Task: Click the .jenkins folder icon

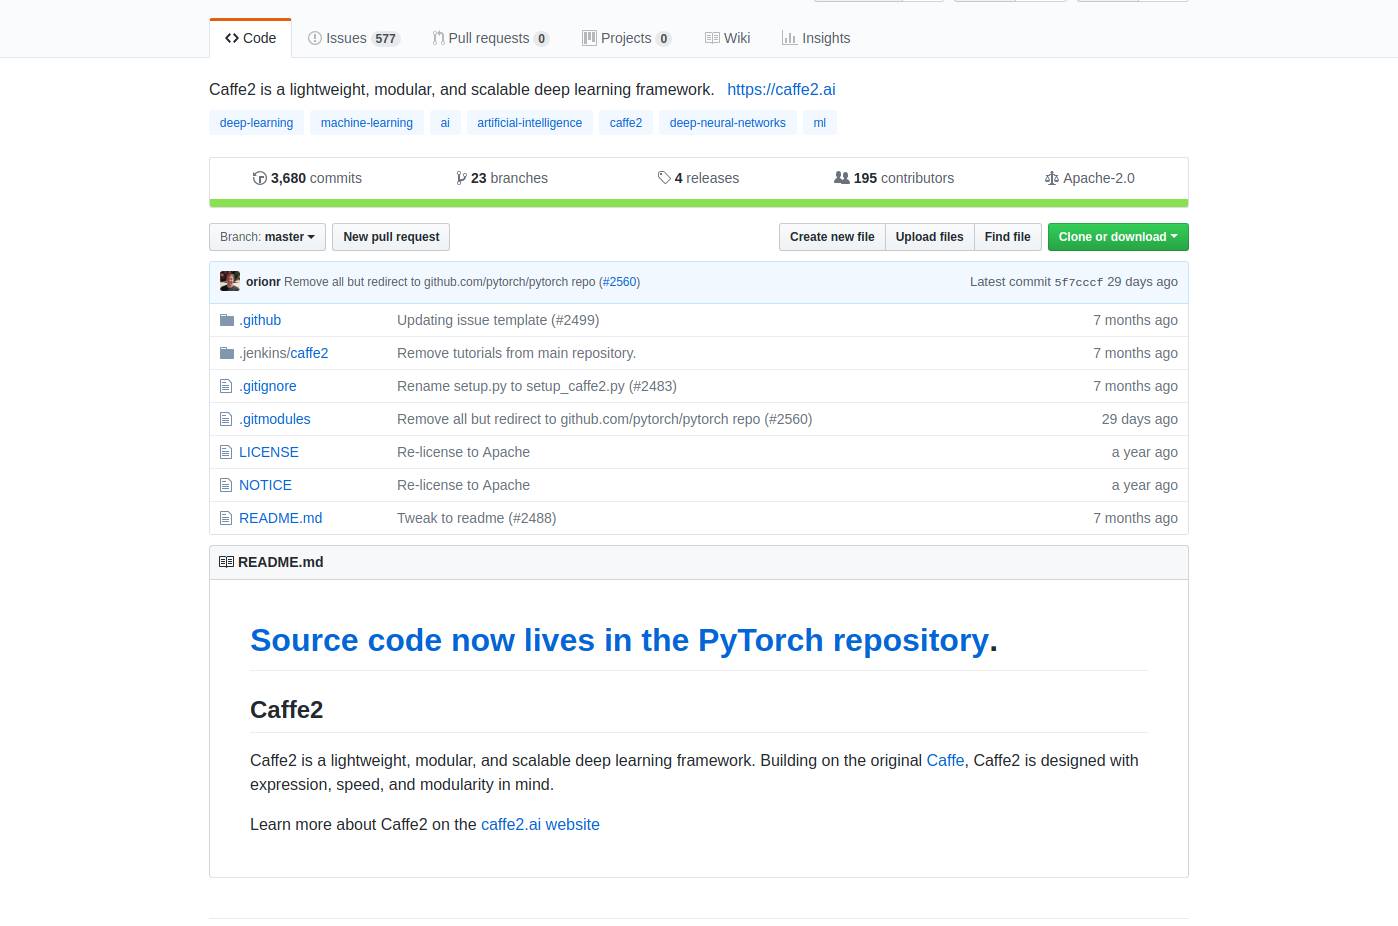Action: 227,353
